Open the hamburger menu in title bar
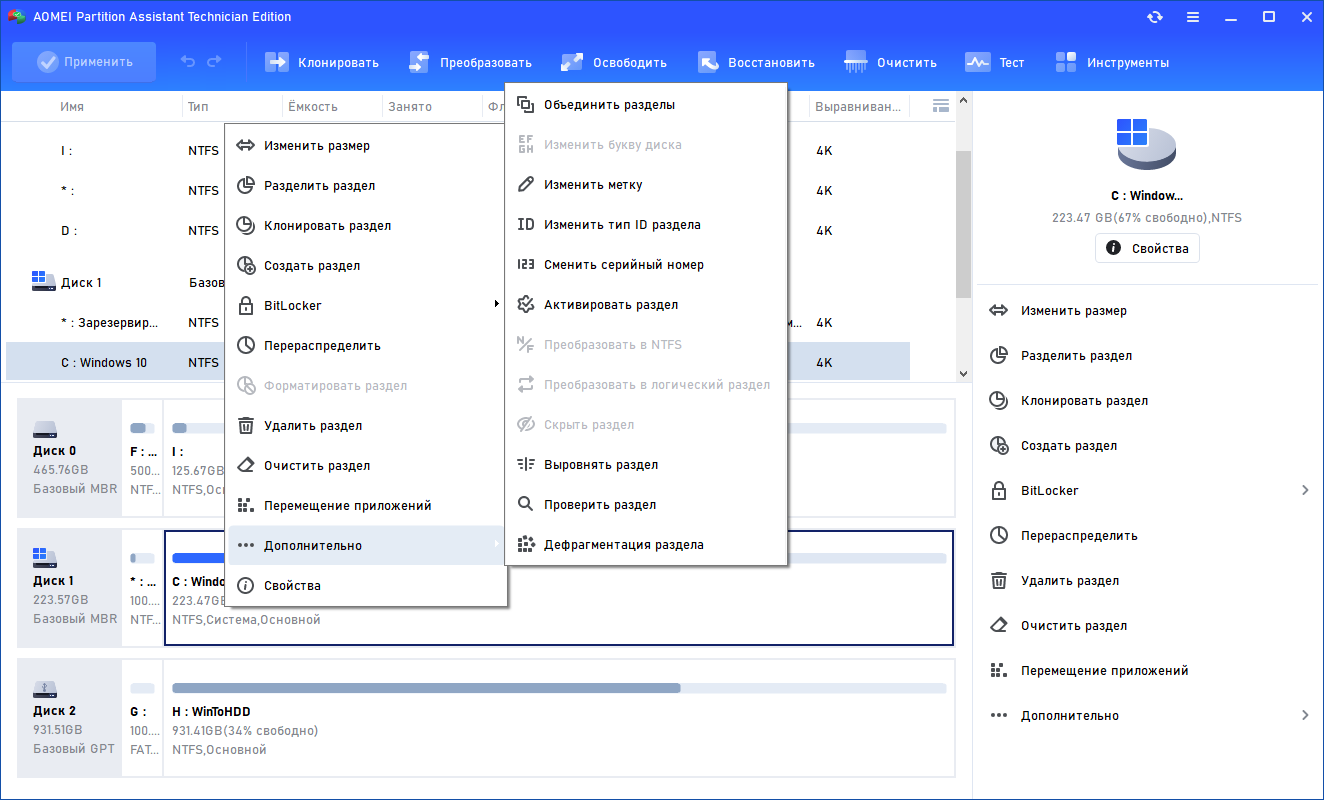The height and width of the screenshot is (800, 1324). (1193, 17)
